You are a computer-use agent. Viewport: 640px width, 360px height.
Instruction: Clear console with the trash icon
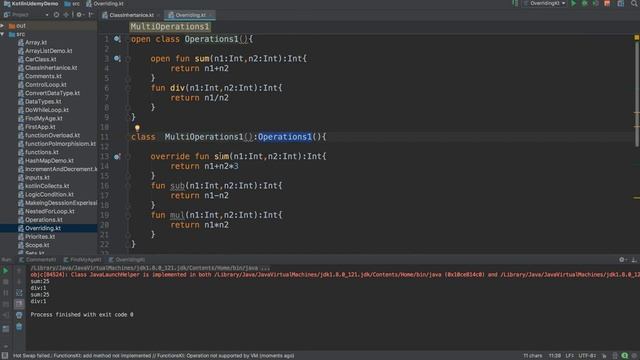pyautogui.click(x=19, y=327)
